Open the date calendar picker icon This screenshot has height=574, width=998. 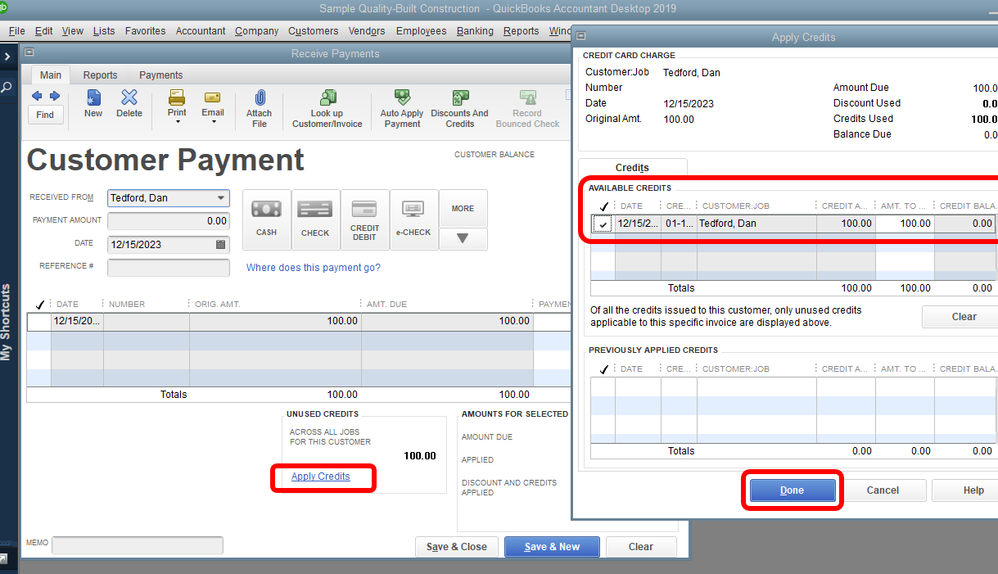(221, 244)
